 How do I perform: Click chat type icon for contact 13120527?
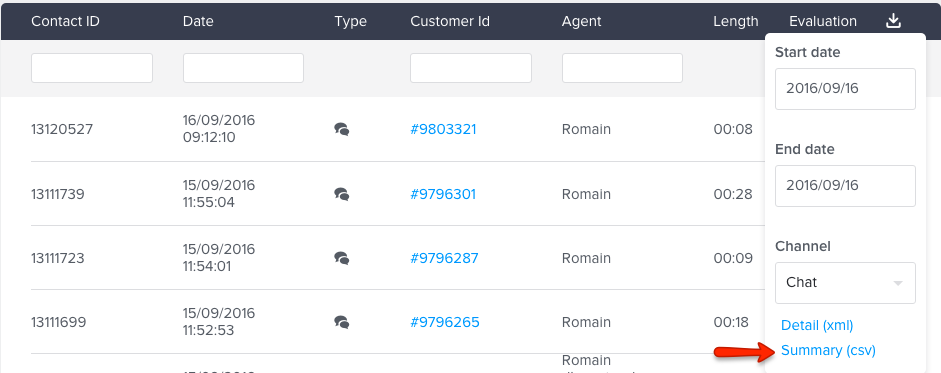(341, 129)
